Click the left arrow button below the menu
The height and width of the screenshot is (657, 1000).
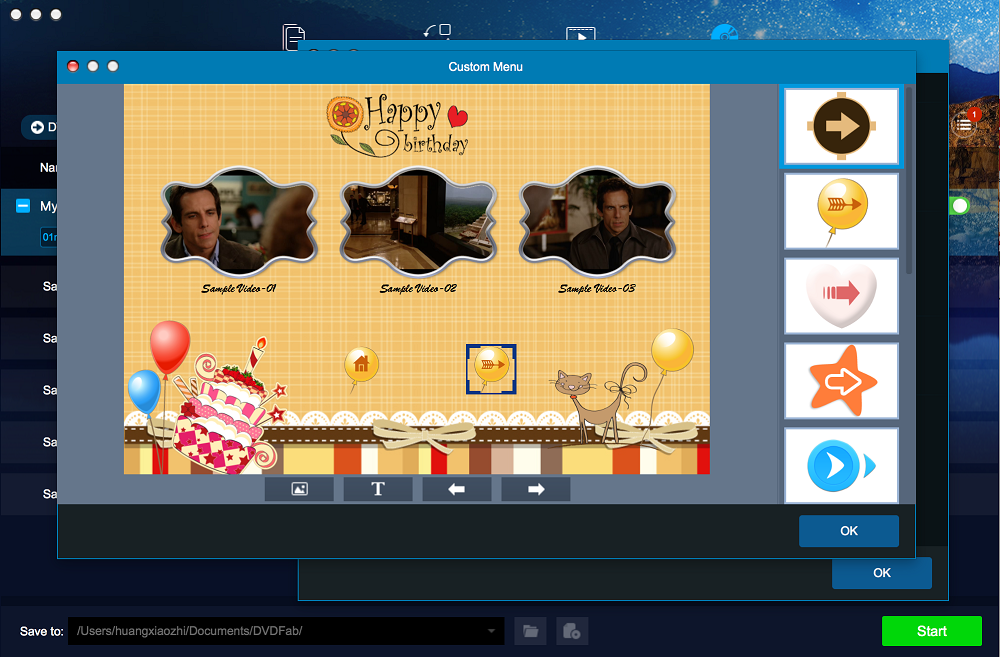coord(457,489)
